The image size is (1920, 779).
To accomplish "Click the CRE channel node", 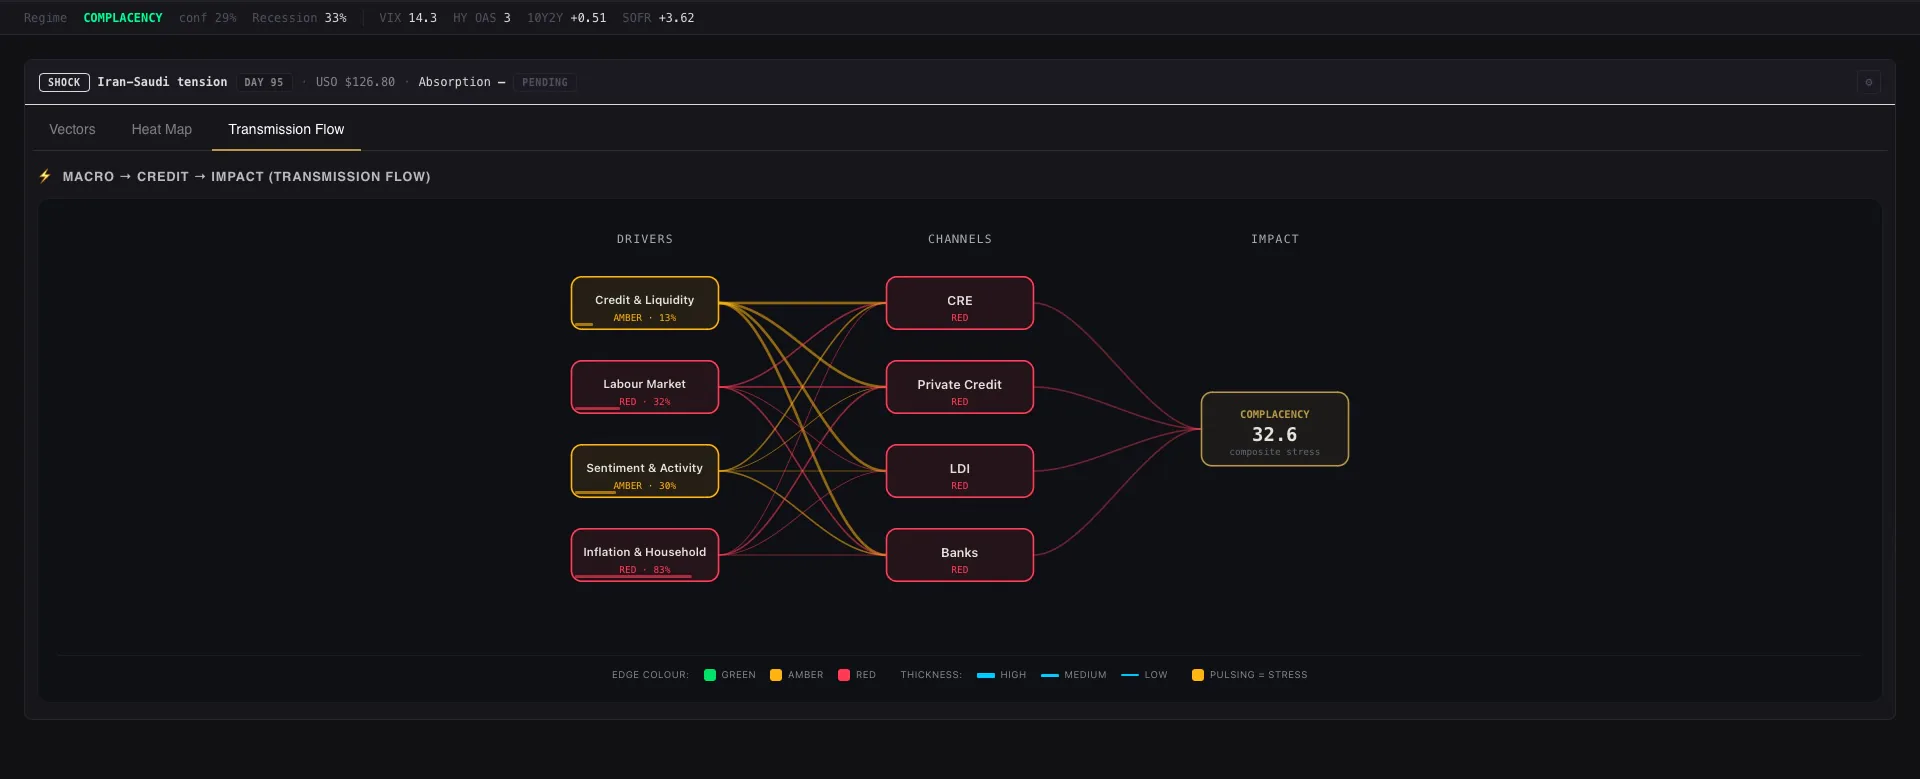I will [x=960, y=303].
